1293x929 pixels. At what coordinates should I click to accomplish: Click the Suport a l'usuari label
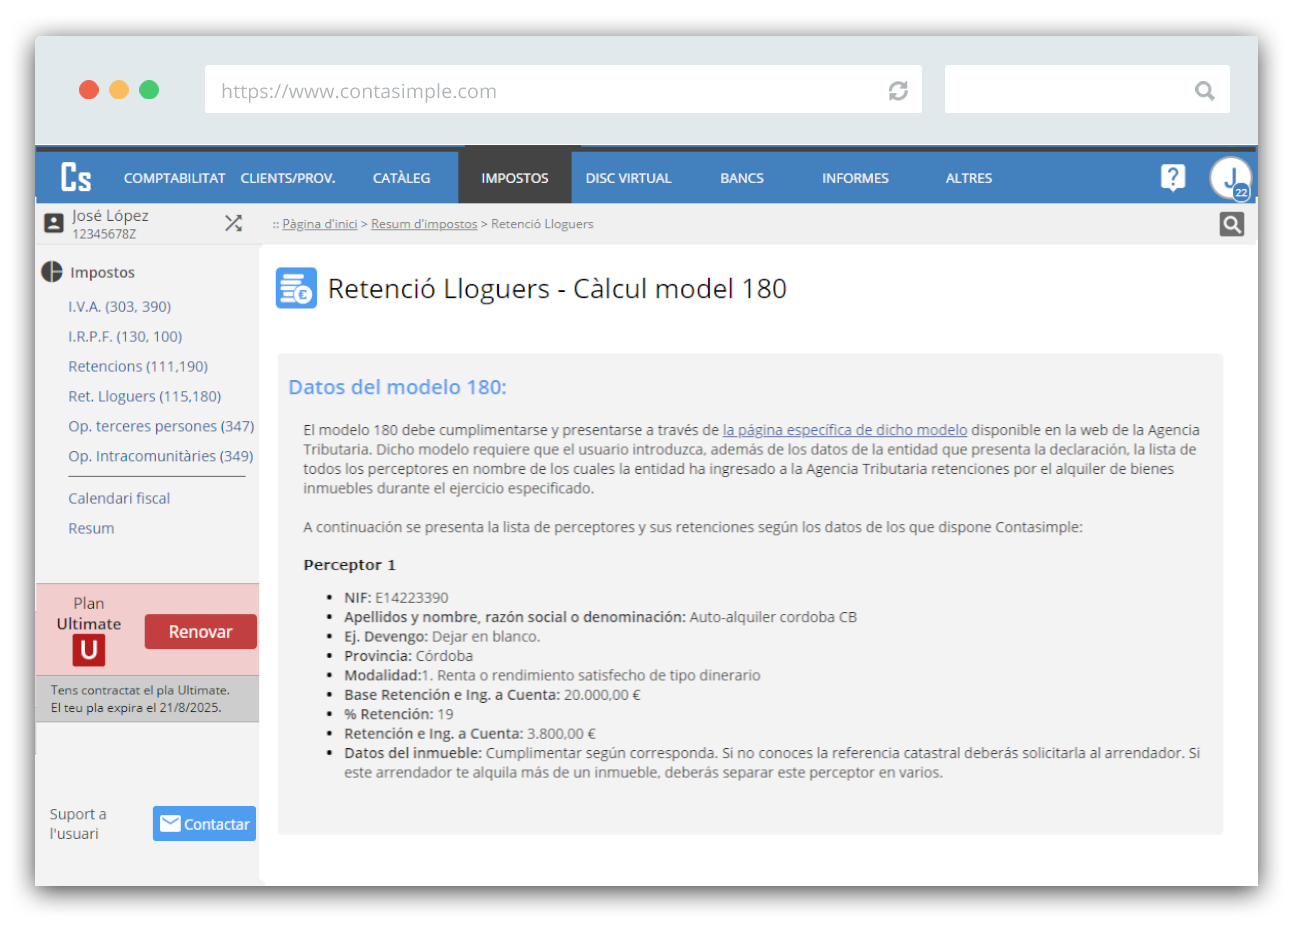click(78, 824)
